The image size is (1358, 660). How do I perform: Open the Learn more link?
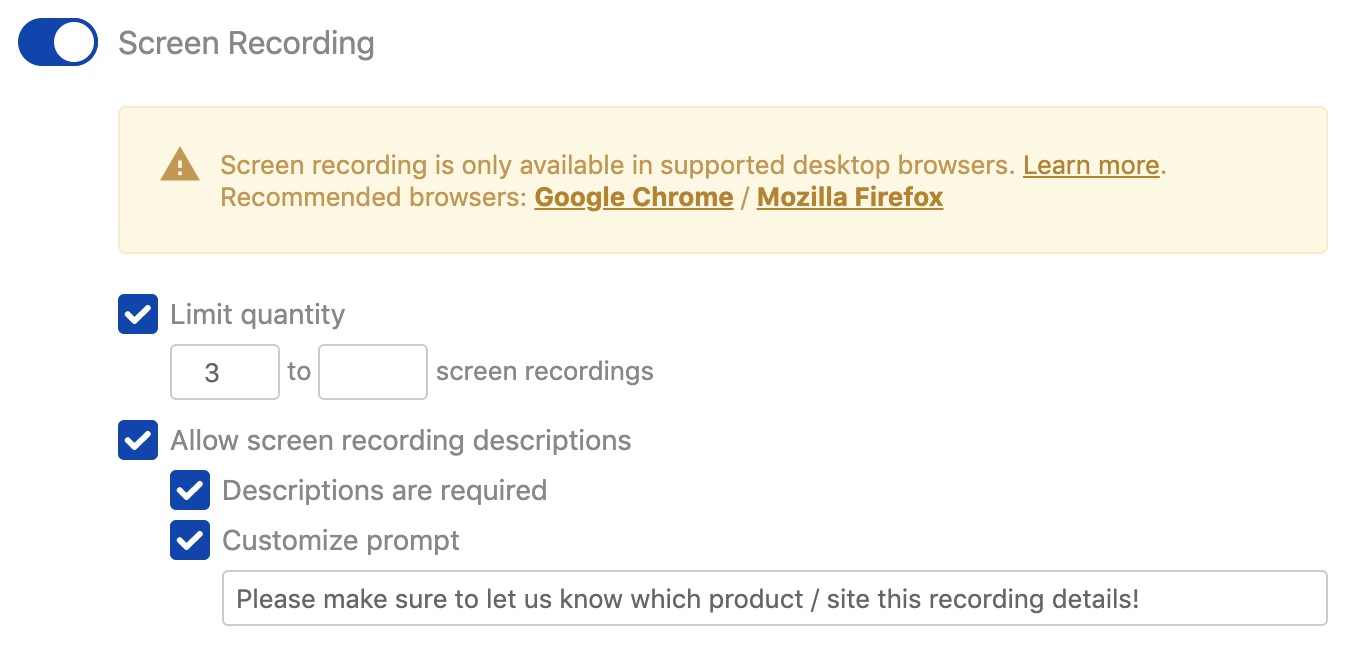click(x=1090, y=164)
